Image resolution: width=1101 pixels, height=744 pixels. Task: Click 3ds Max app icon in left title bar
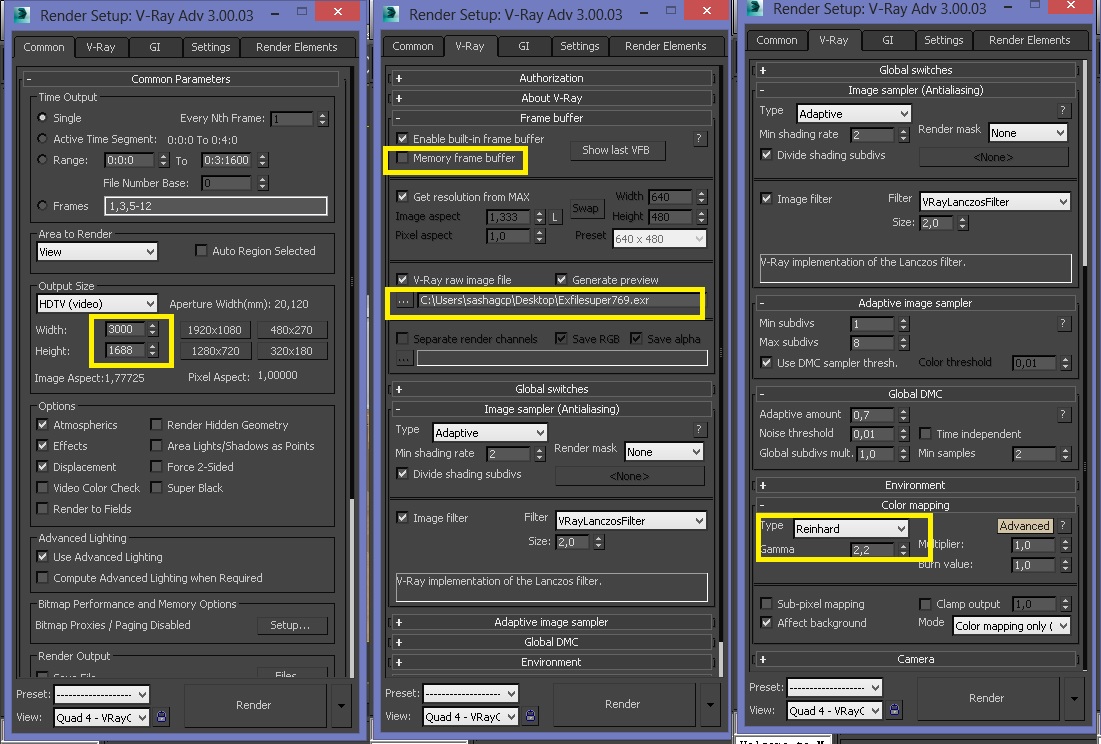click(x=22, y=13)
